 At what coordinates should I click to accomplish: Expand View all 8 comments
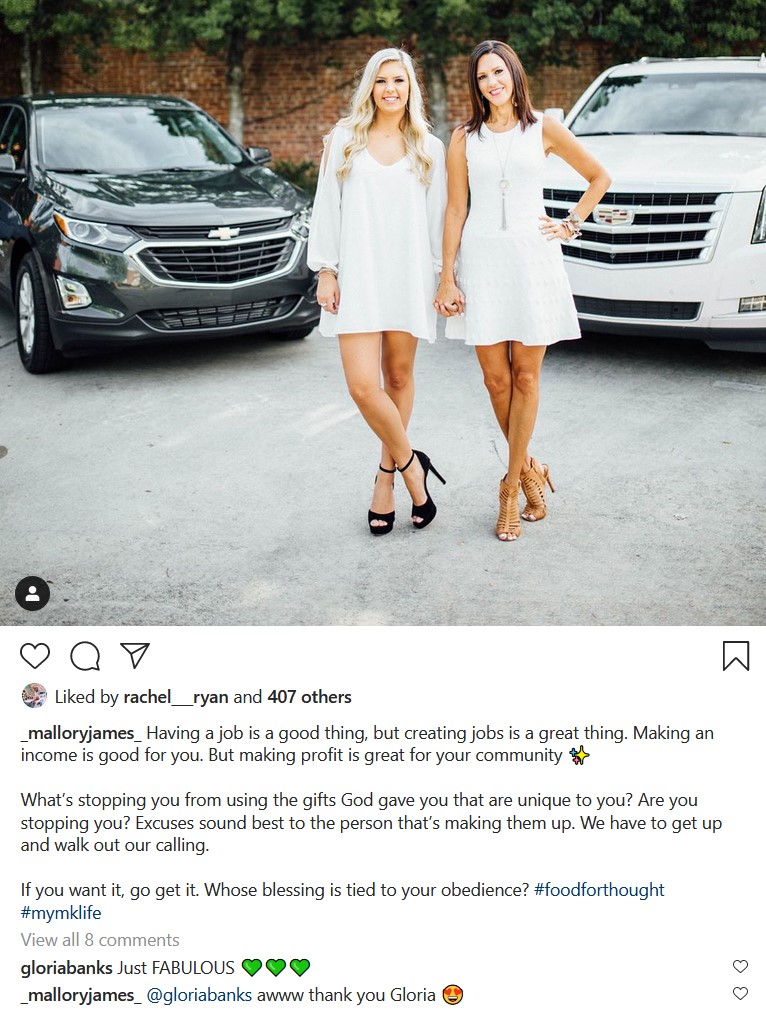coord(100,940)
